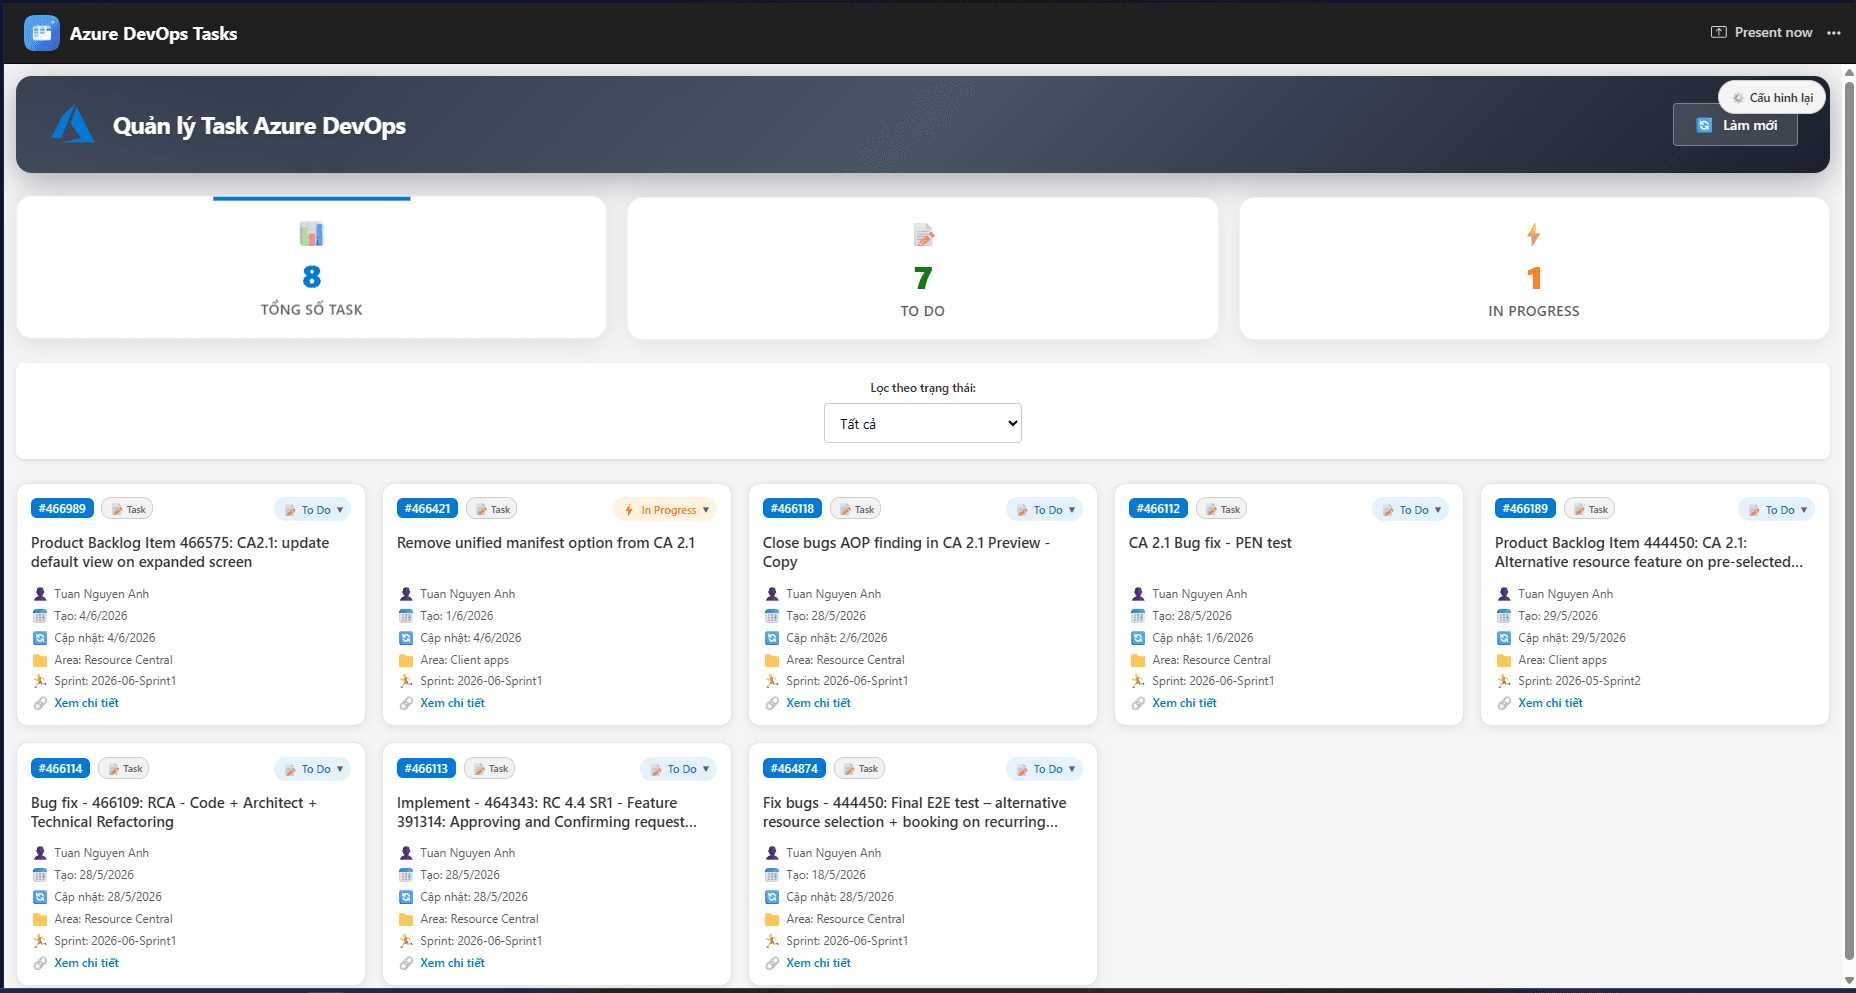Open Xem chi tiết link for task #464874
The height and width of the screenshot is (993, 1856).
[x=818, y=963]
